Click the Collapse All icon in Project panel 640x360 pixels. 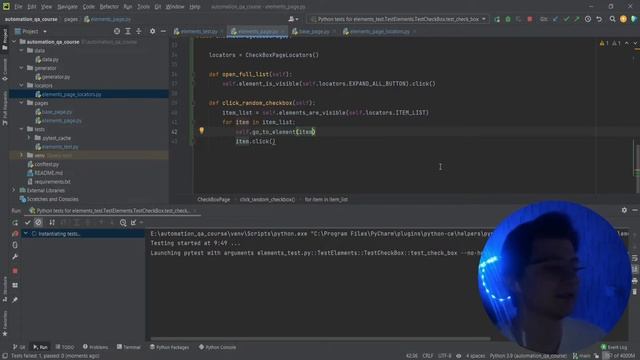pos(139,31)
